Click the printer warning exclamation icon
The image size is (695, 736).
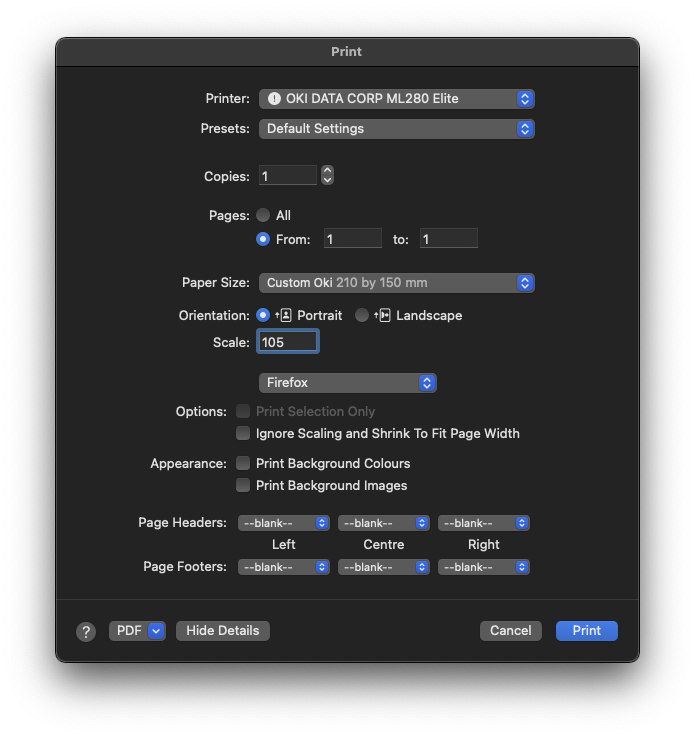coord(274,99)
